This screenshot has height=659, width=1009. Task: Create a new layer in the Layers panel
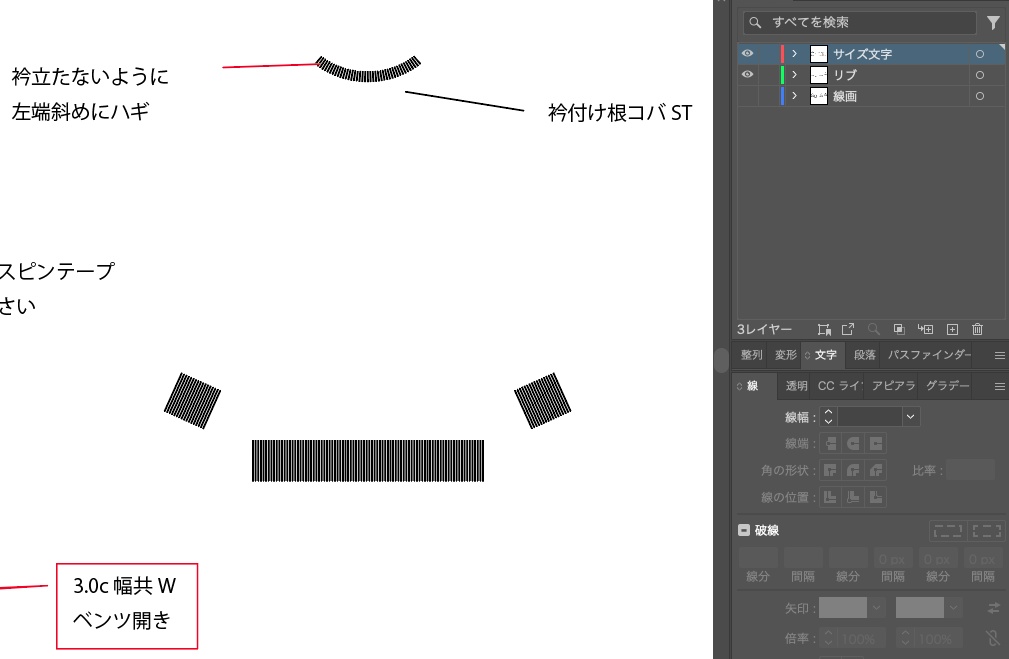[x=952, y=329]
